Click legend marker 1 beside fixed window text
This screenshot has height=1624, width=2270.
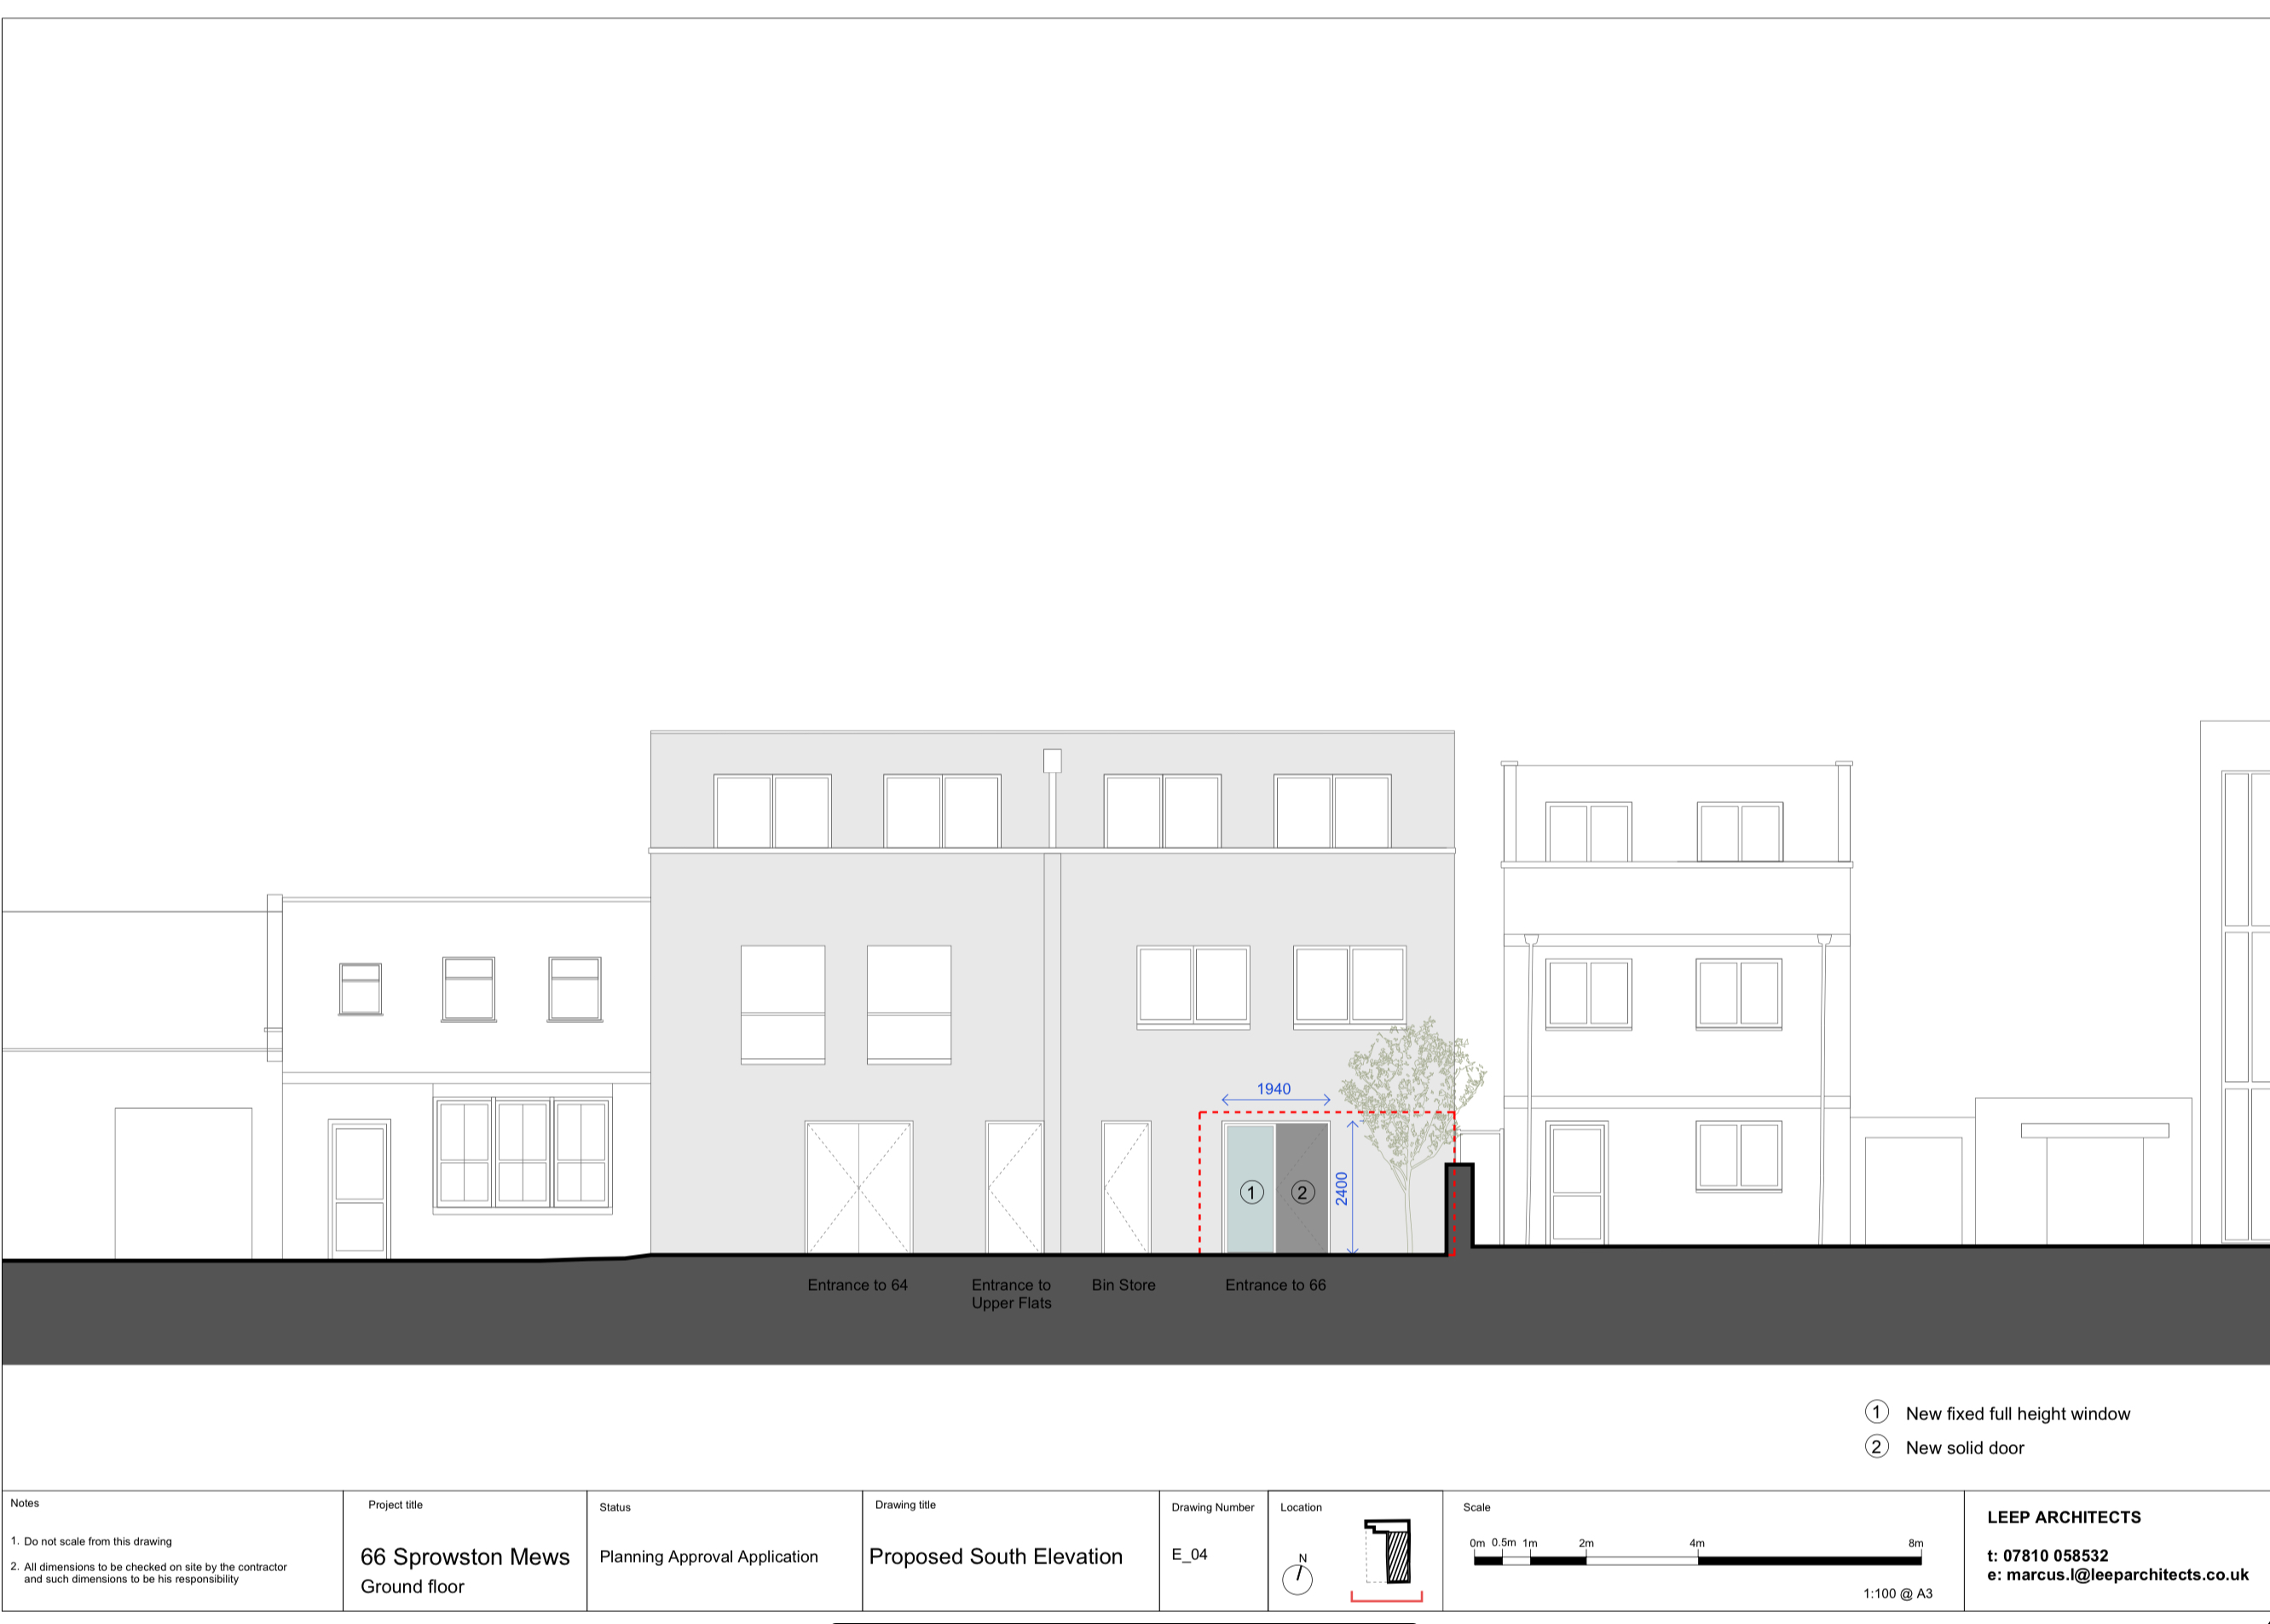(1876, 1412)
